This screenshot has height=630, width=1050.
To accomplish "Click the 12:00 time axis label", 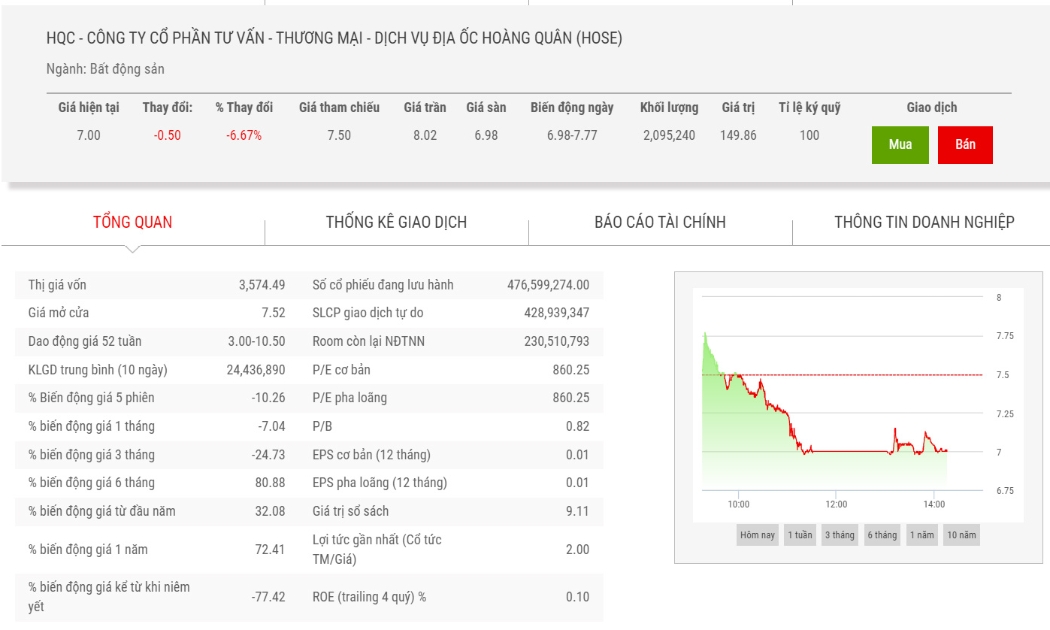I will click(836, 504).
